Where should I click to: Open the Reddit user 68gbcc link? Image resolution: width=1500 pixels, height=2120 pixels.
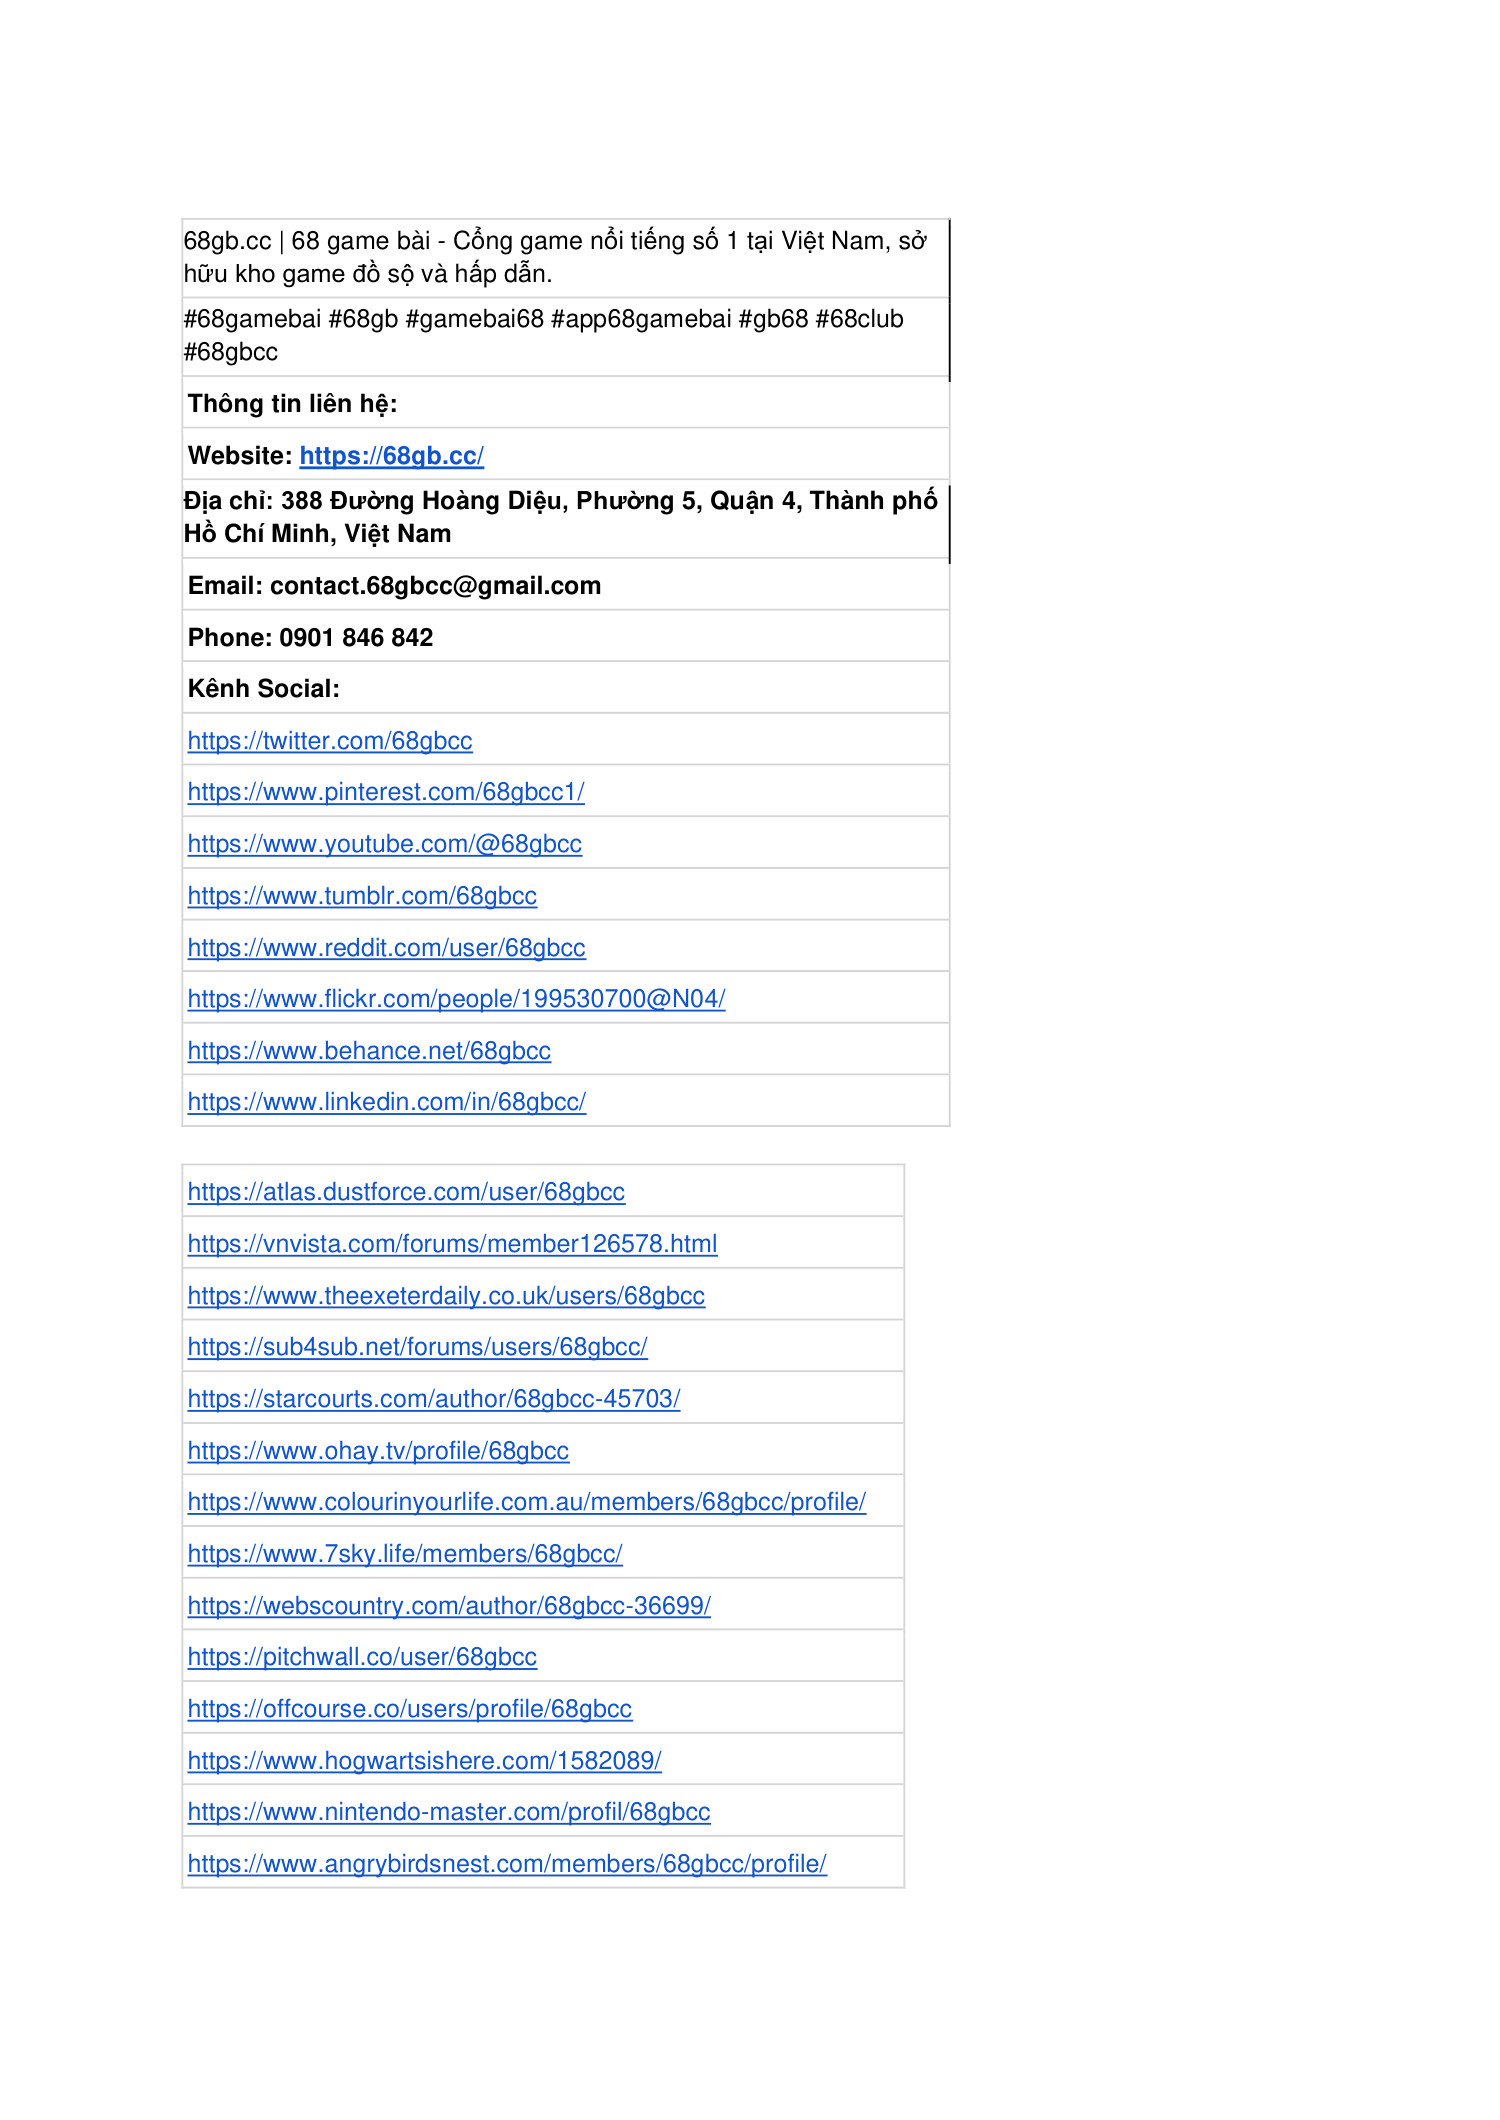(386, 948)
